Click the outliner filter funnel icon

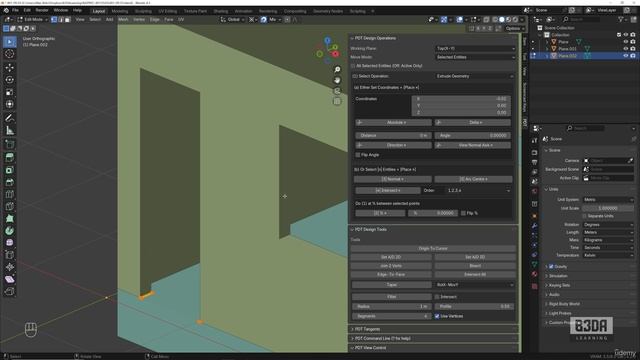622,19
